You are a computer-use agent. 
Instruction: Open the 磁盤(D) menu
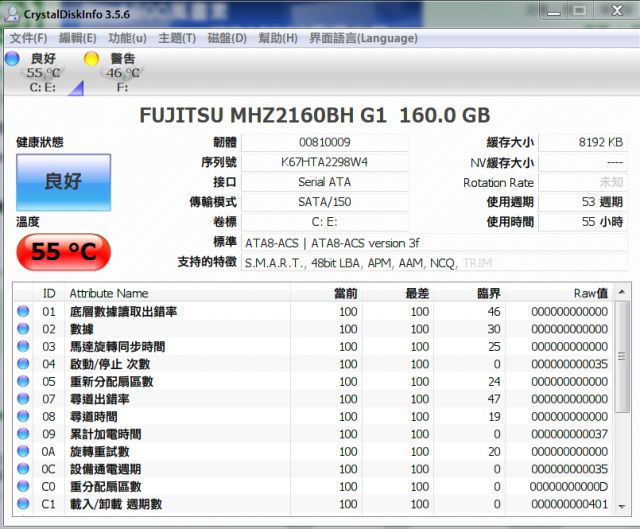click(227, 38)
